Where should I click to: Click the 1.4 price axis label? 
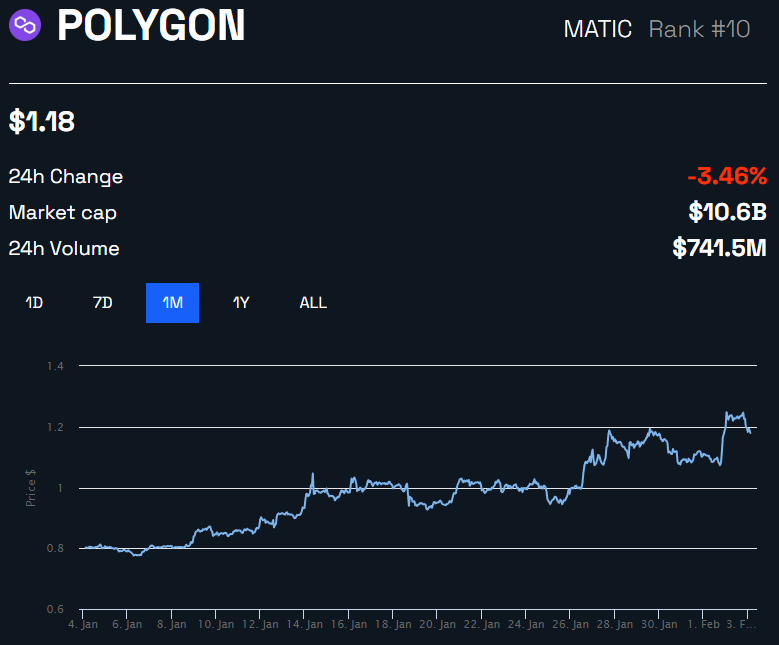pos(55,366)
